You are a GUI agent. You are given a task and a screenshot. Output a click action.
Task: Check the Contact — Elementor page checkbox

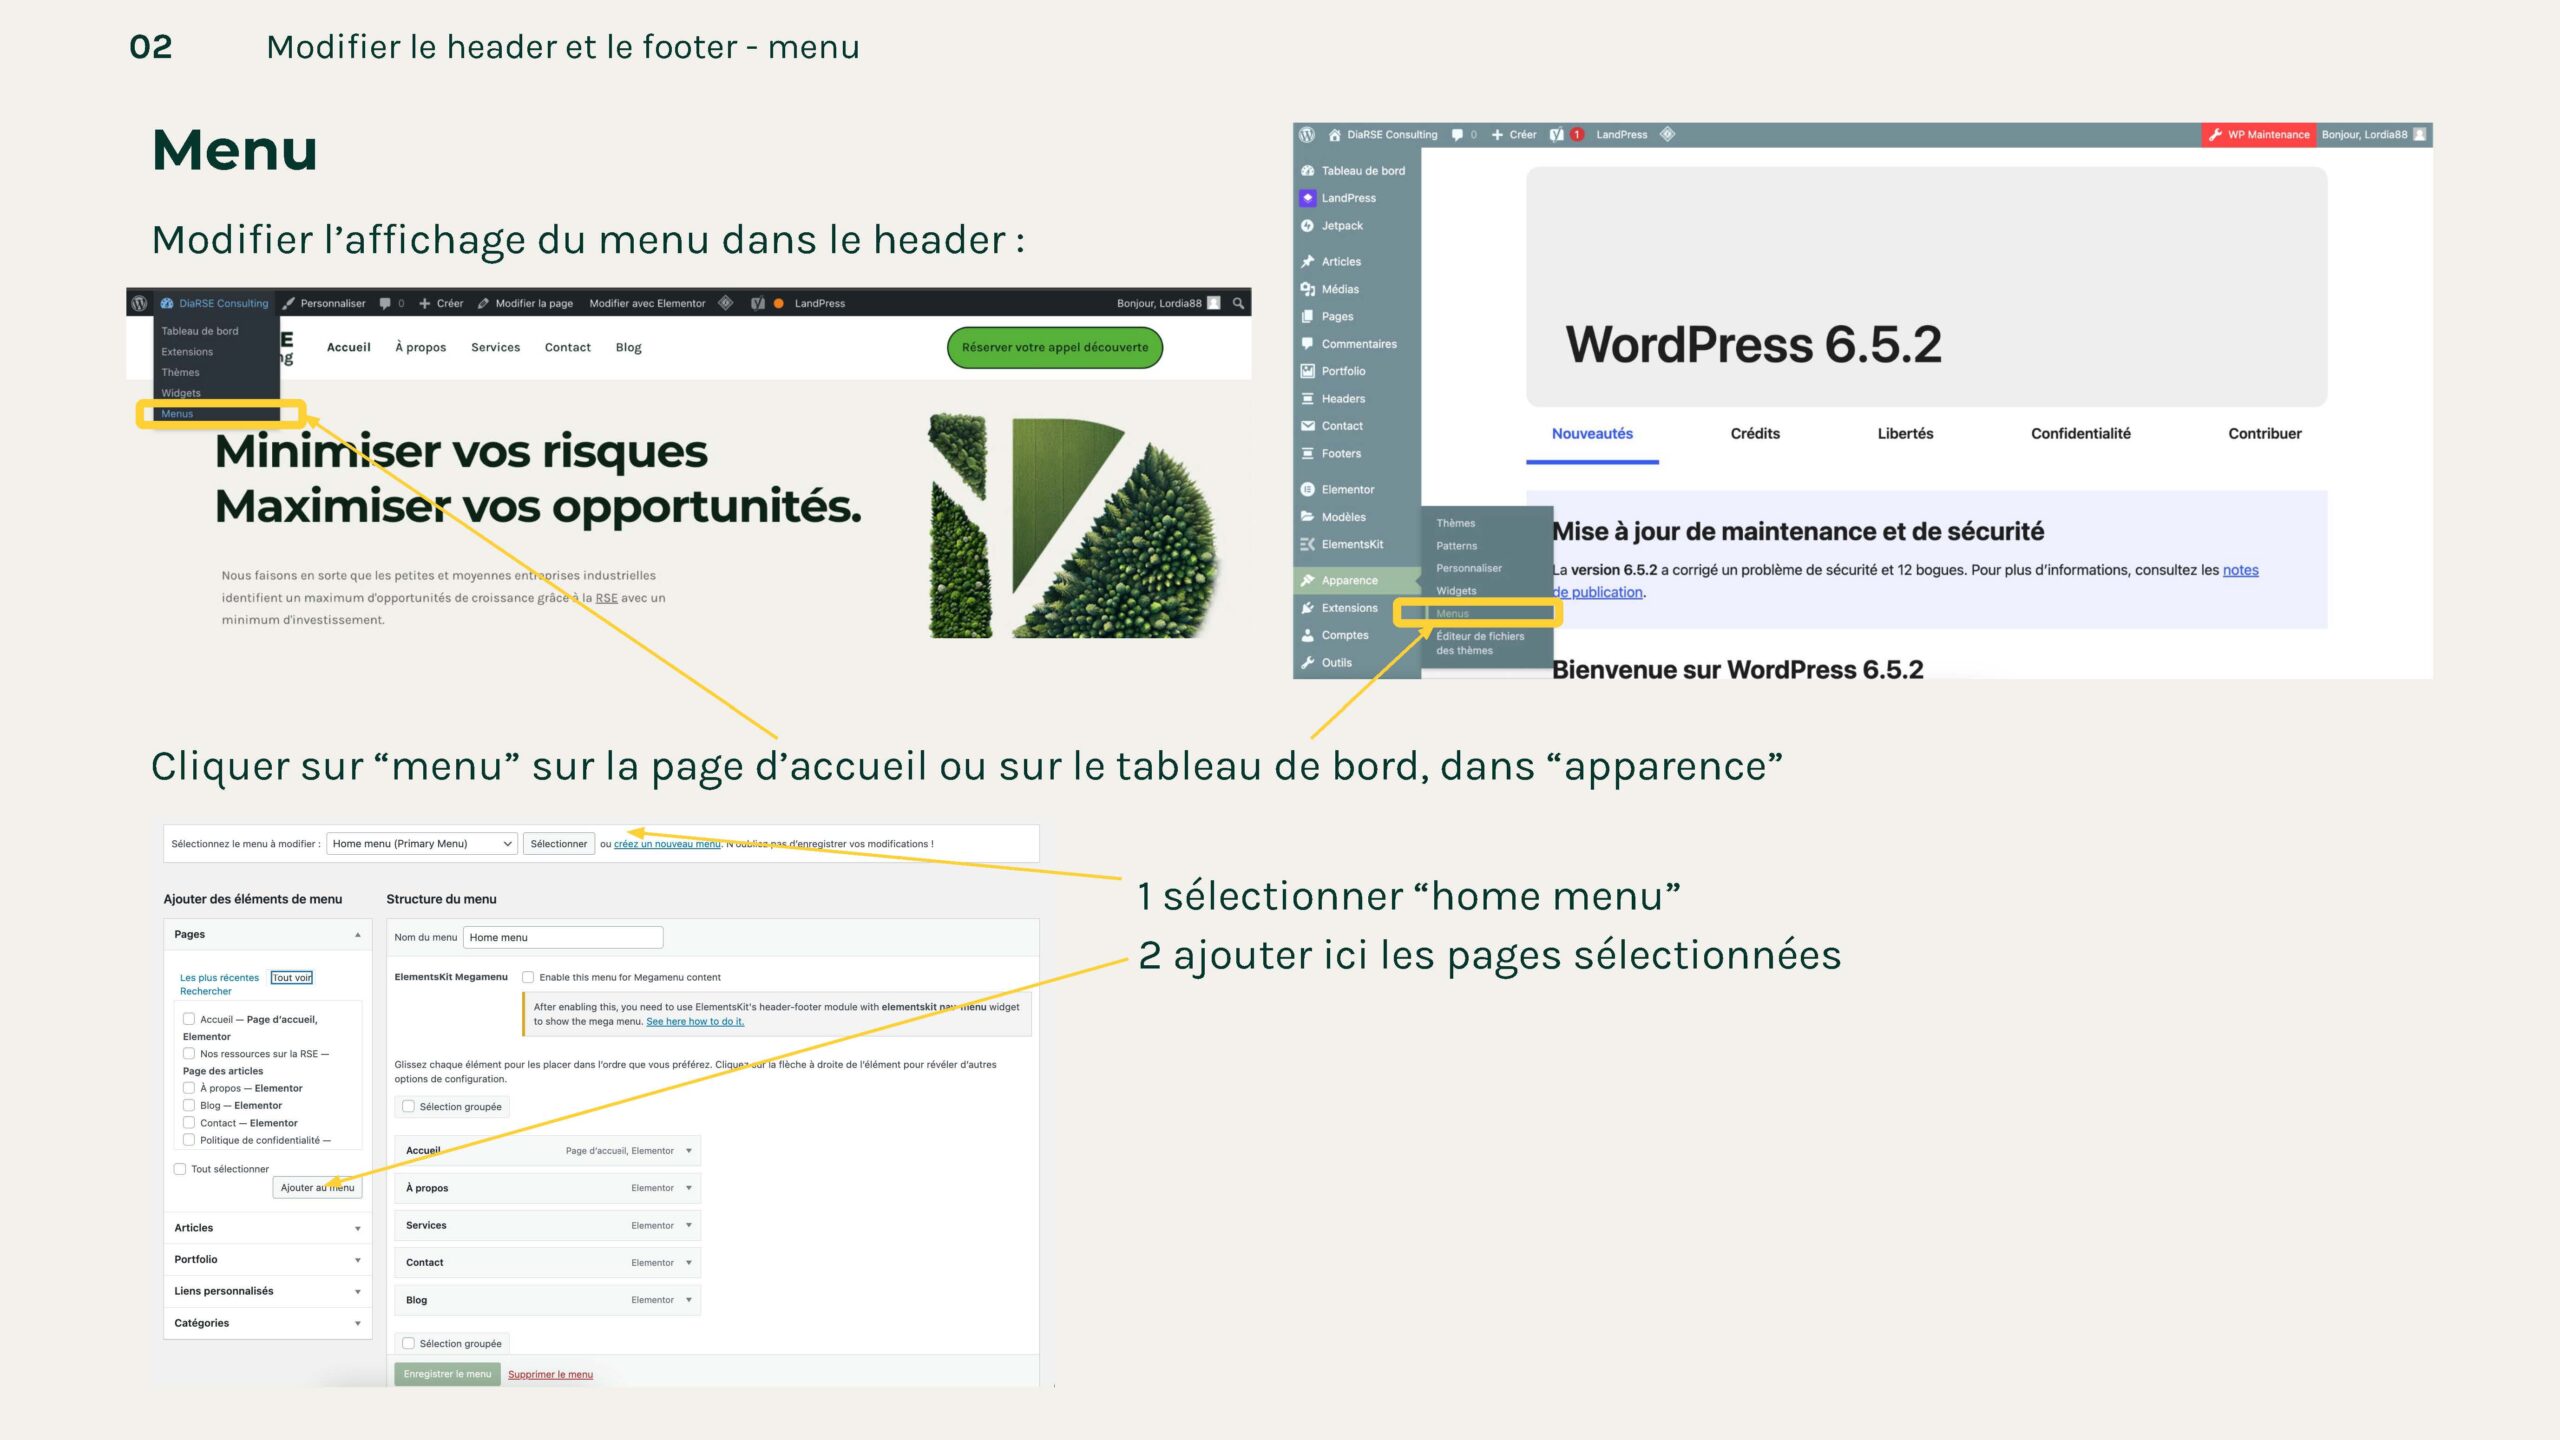tap(189, 1123)
